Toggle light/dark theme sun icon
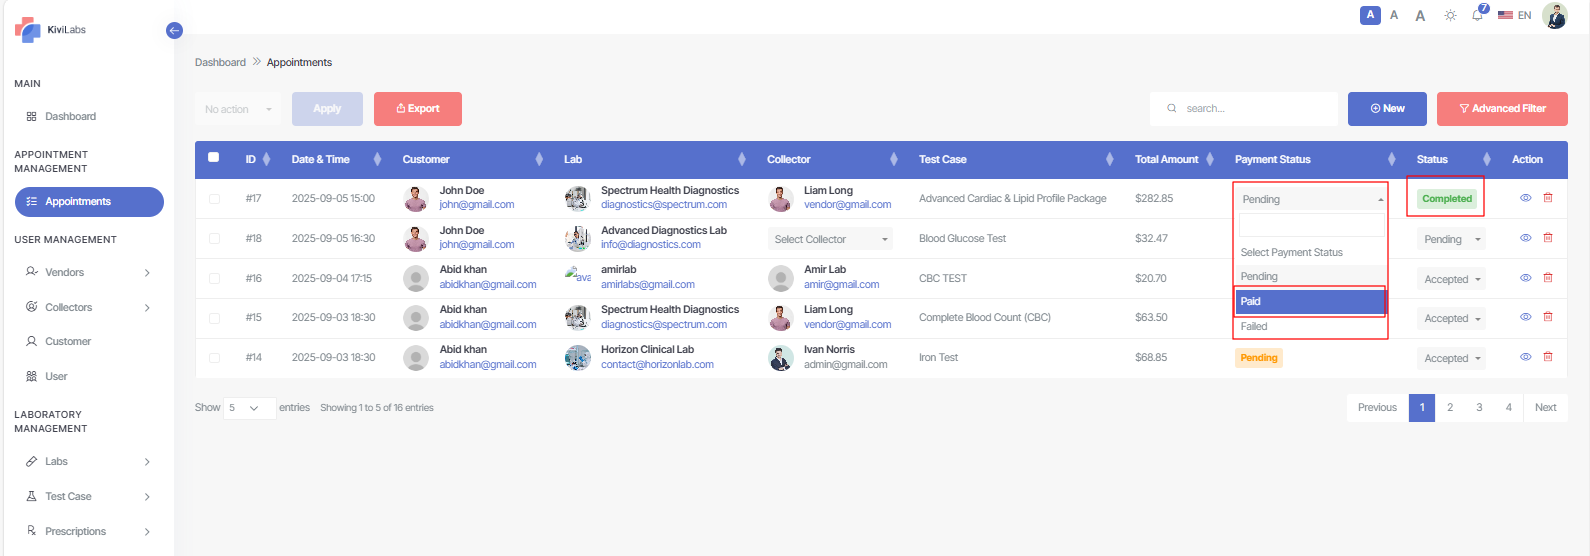The image size is (1590, 556). point(1450,15)
